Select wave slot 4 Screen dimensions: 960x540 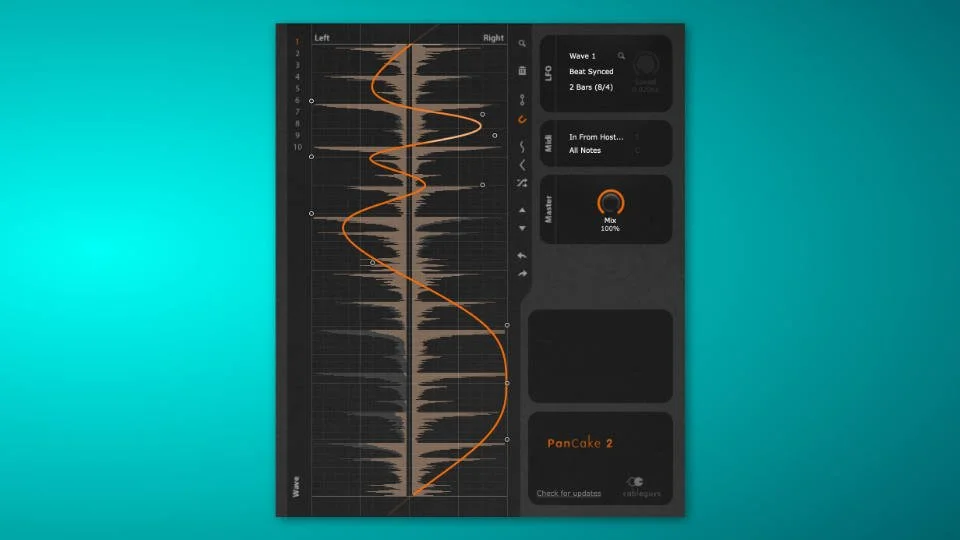click(x=297, y=77)
